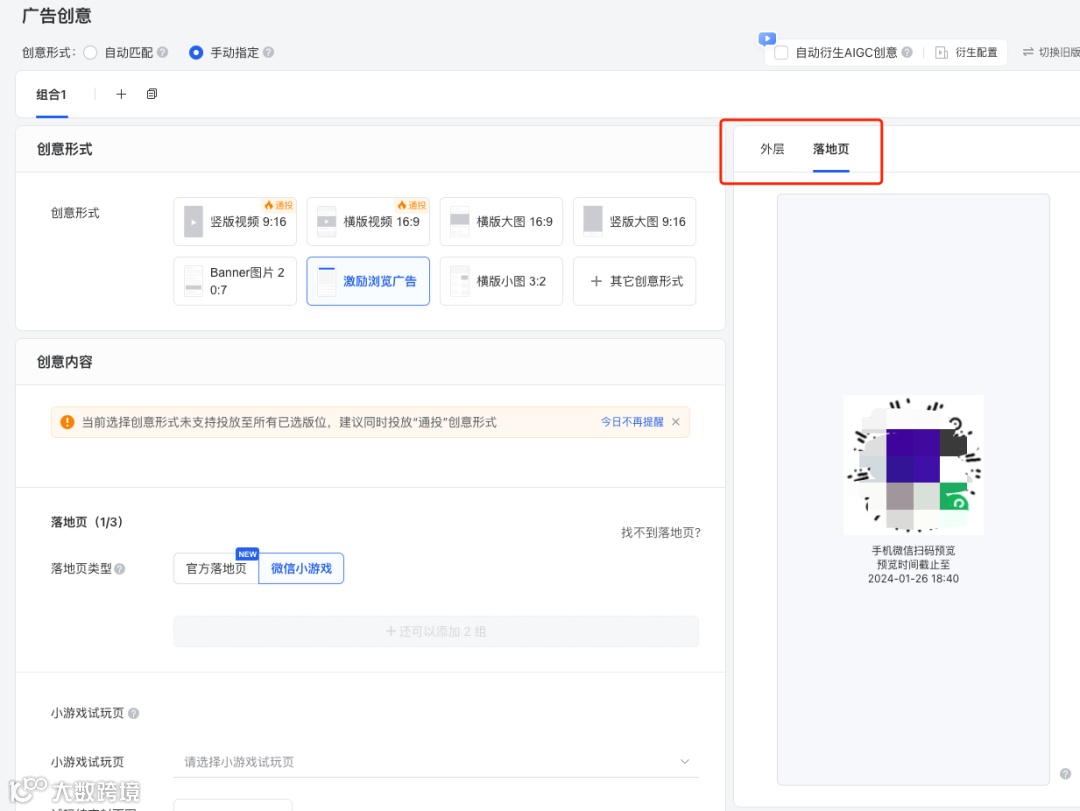This screenshot has height=811, width=1080.
Task: Open 衍生配置 settings
Action: [966, 52]
